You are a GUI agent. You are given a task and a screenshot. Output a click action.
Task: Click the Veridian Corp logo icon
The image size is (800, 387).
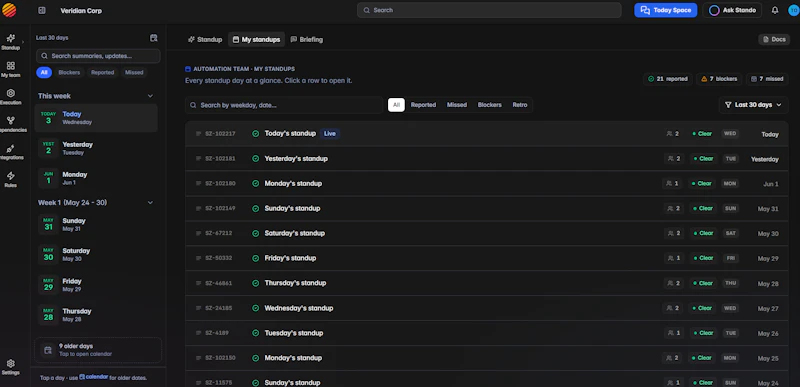pos(9,10)
